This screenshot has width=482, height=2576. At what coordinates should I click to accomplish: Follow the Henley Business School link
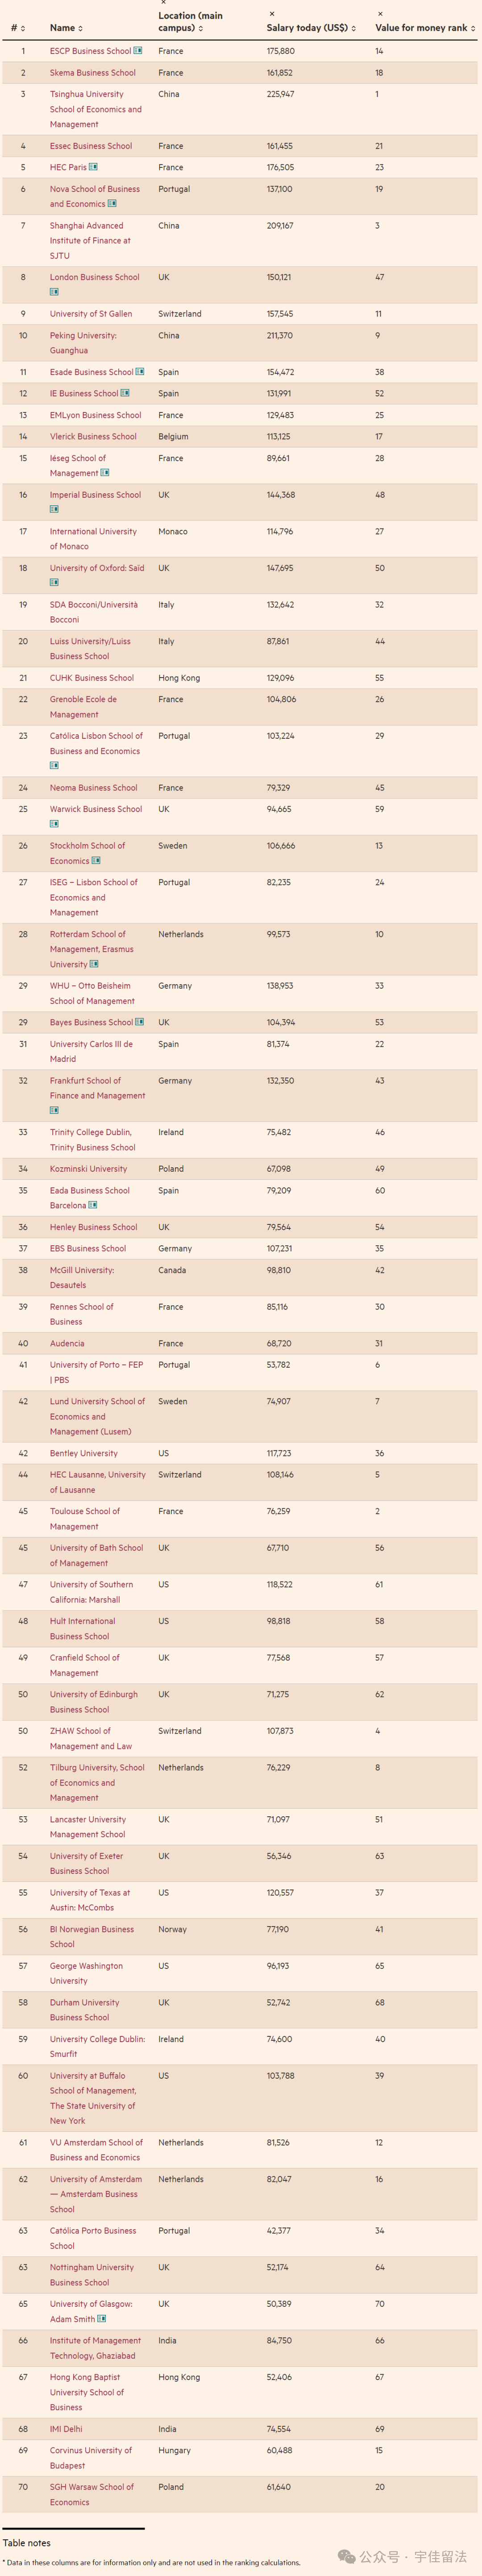coord(94,1227)
